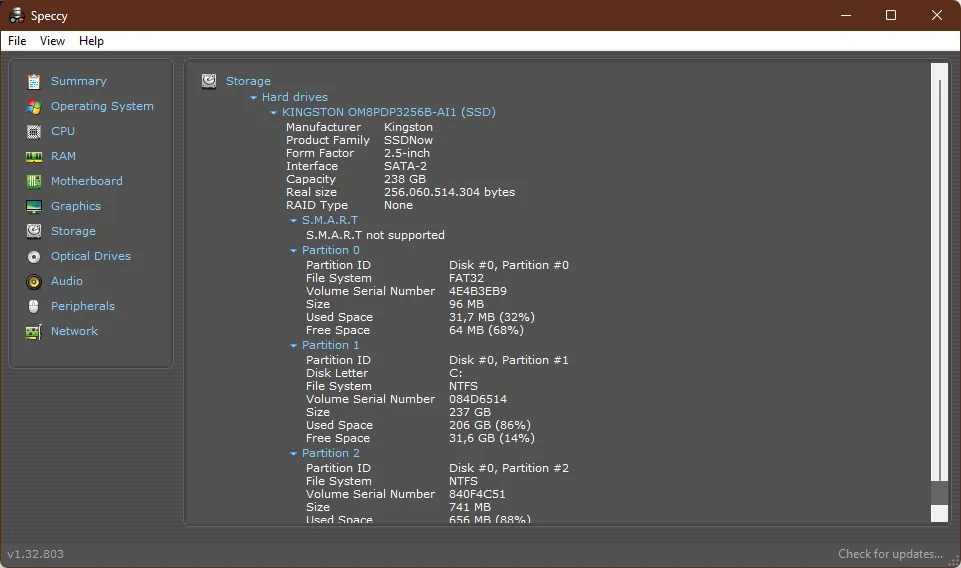Click the Check for updates link

coord(890,554)
